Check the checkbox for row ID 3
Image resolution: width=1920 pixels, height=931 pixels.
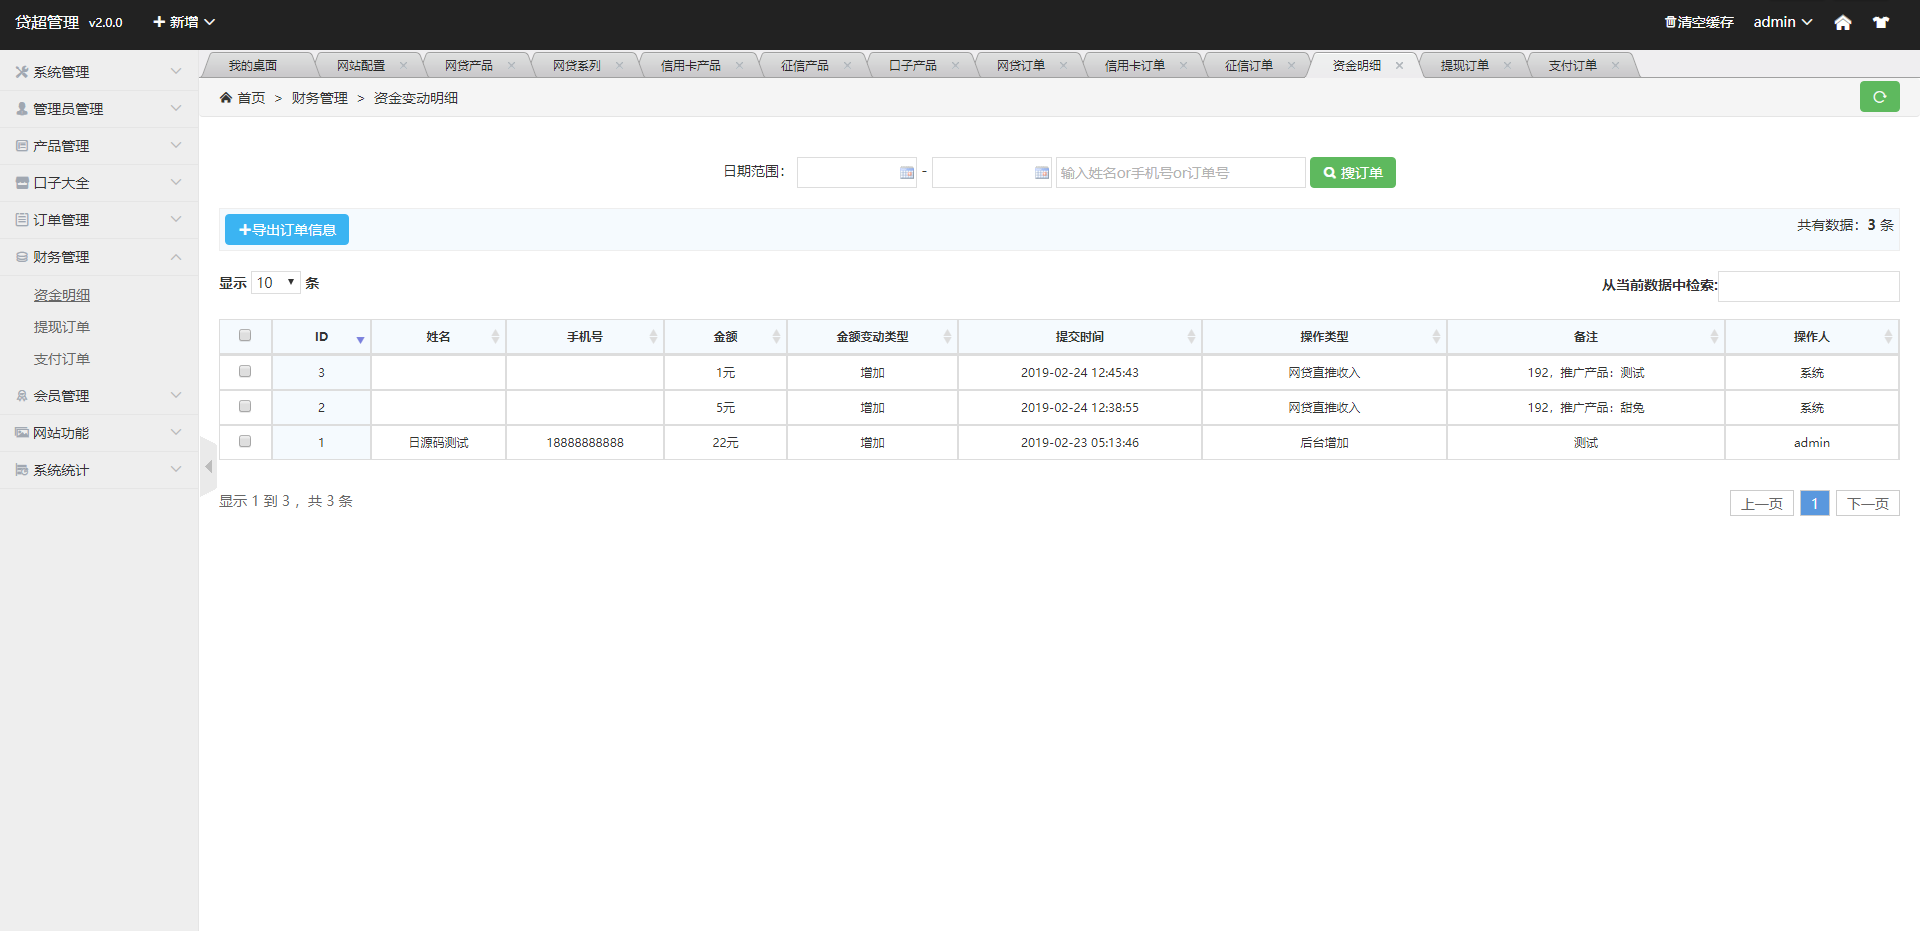(245, 372)
